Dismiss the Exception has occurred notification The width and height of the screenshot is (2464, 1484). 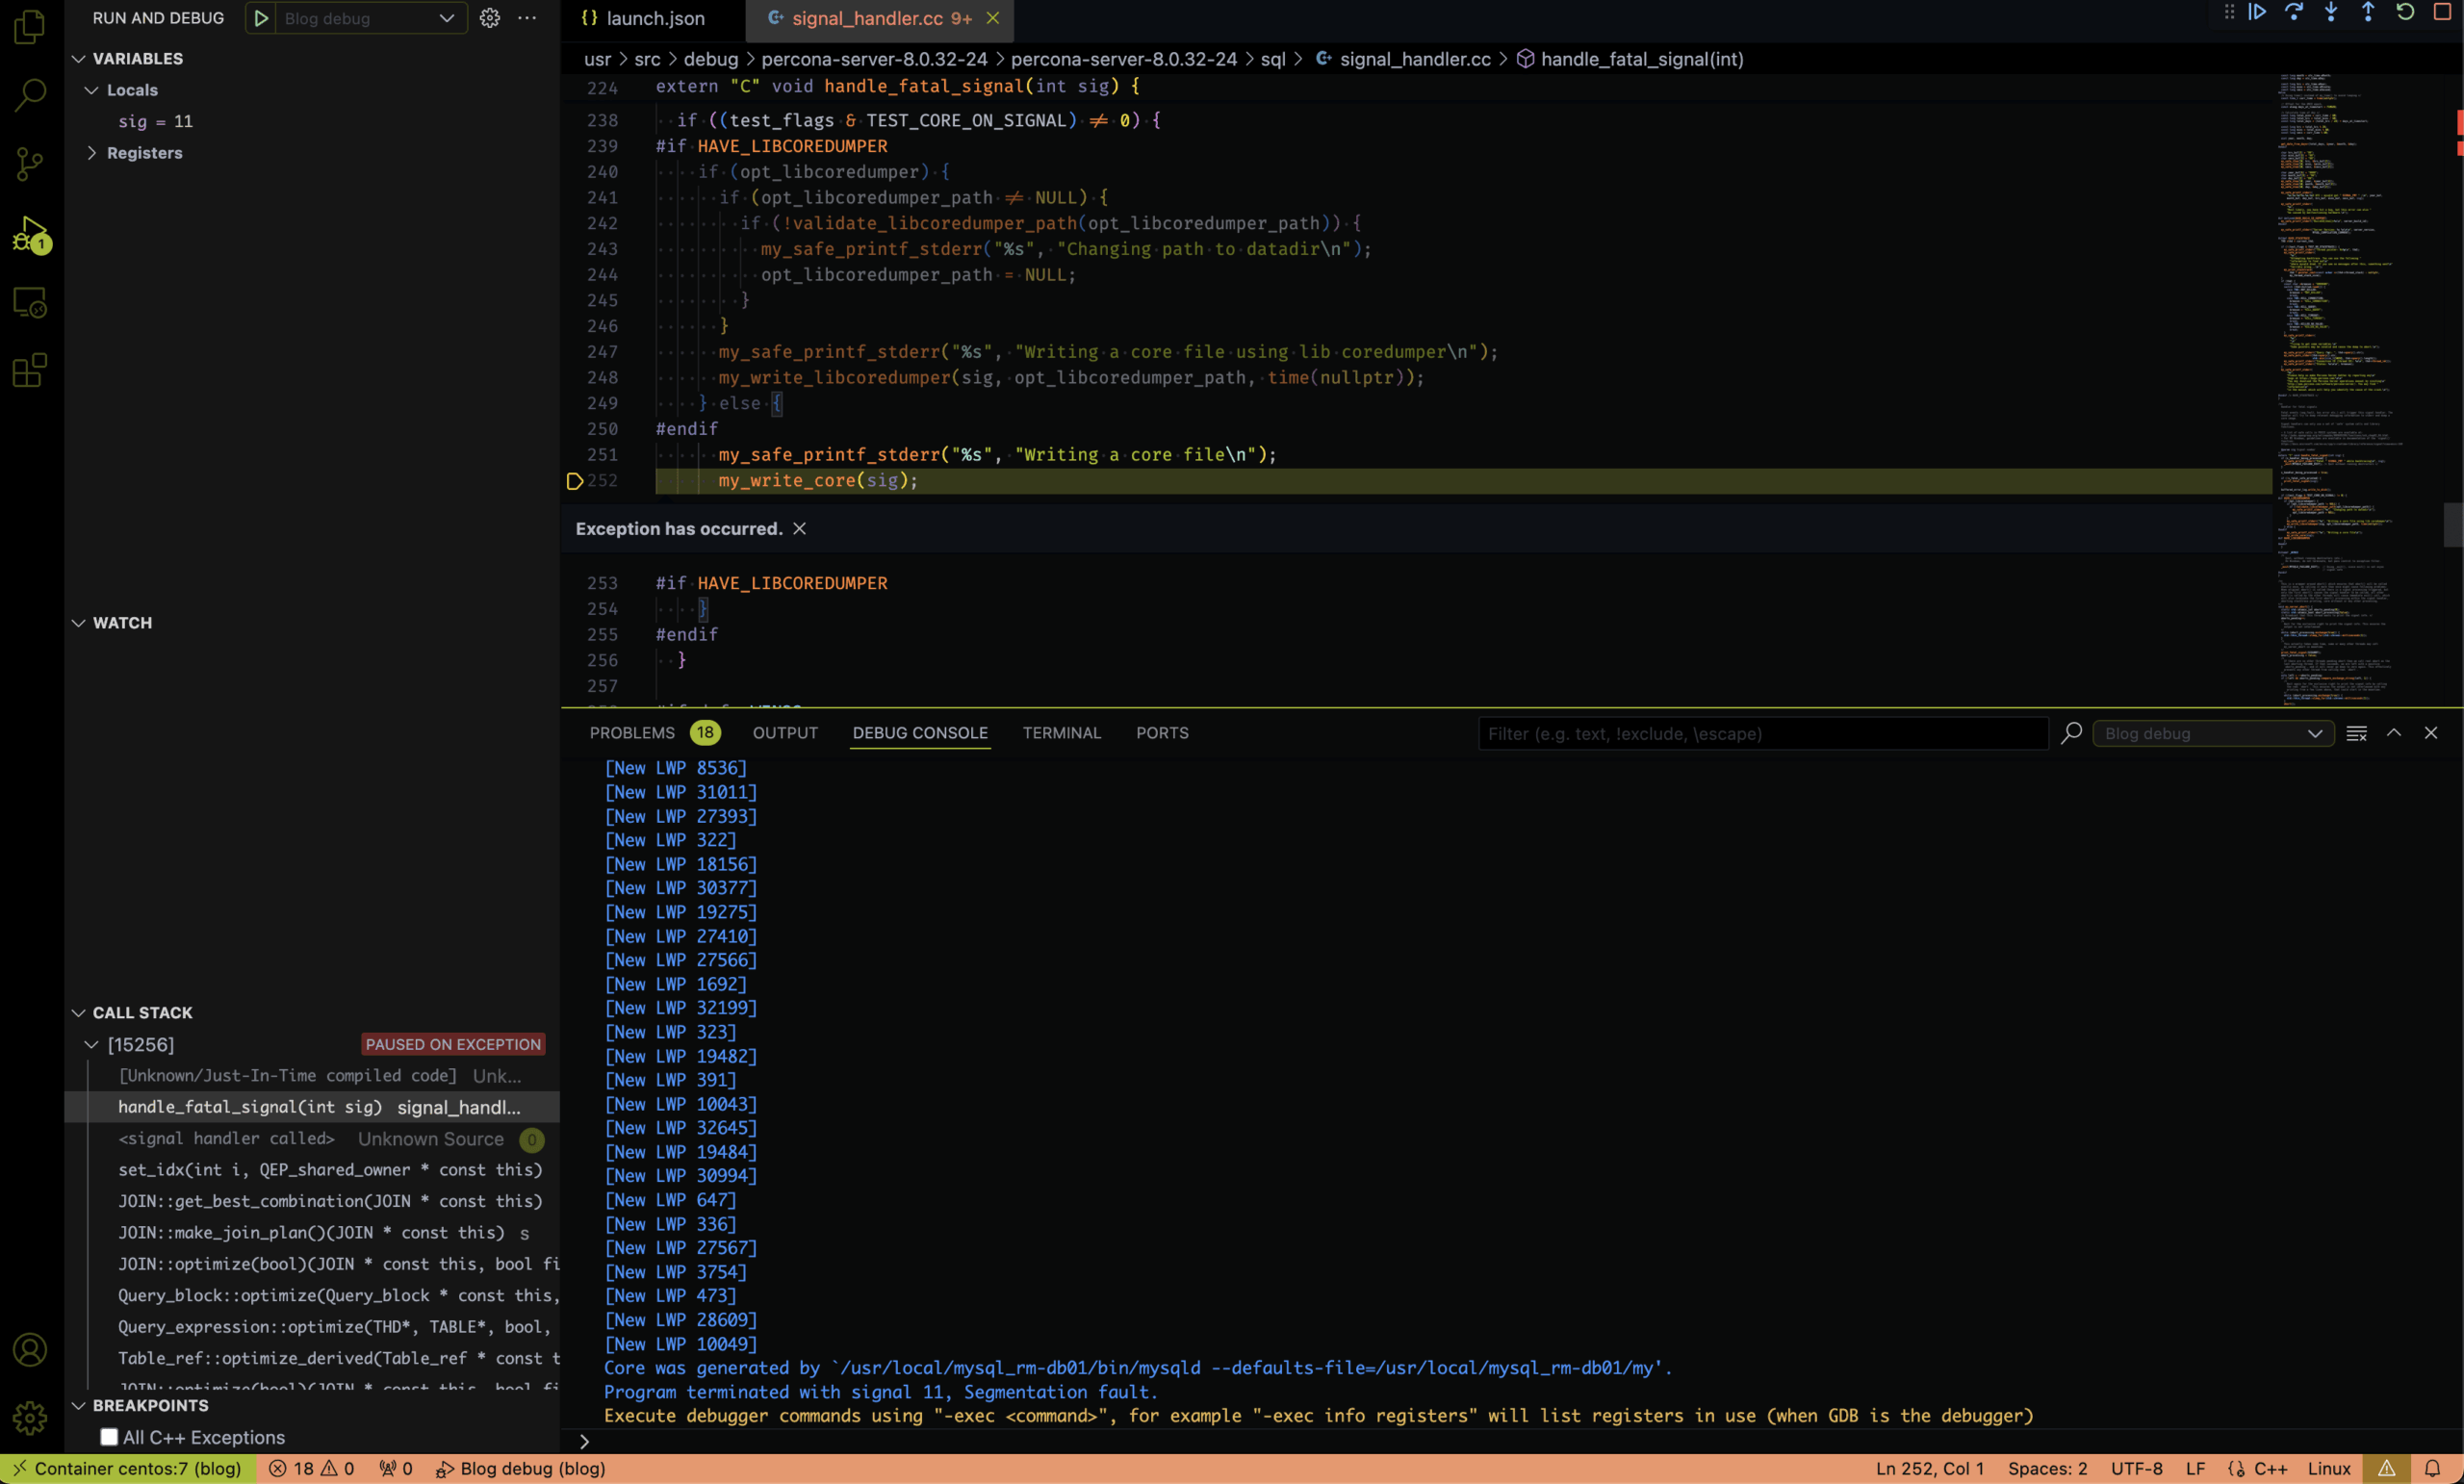tap(799, 528)
